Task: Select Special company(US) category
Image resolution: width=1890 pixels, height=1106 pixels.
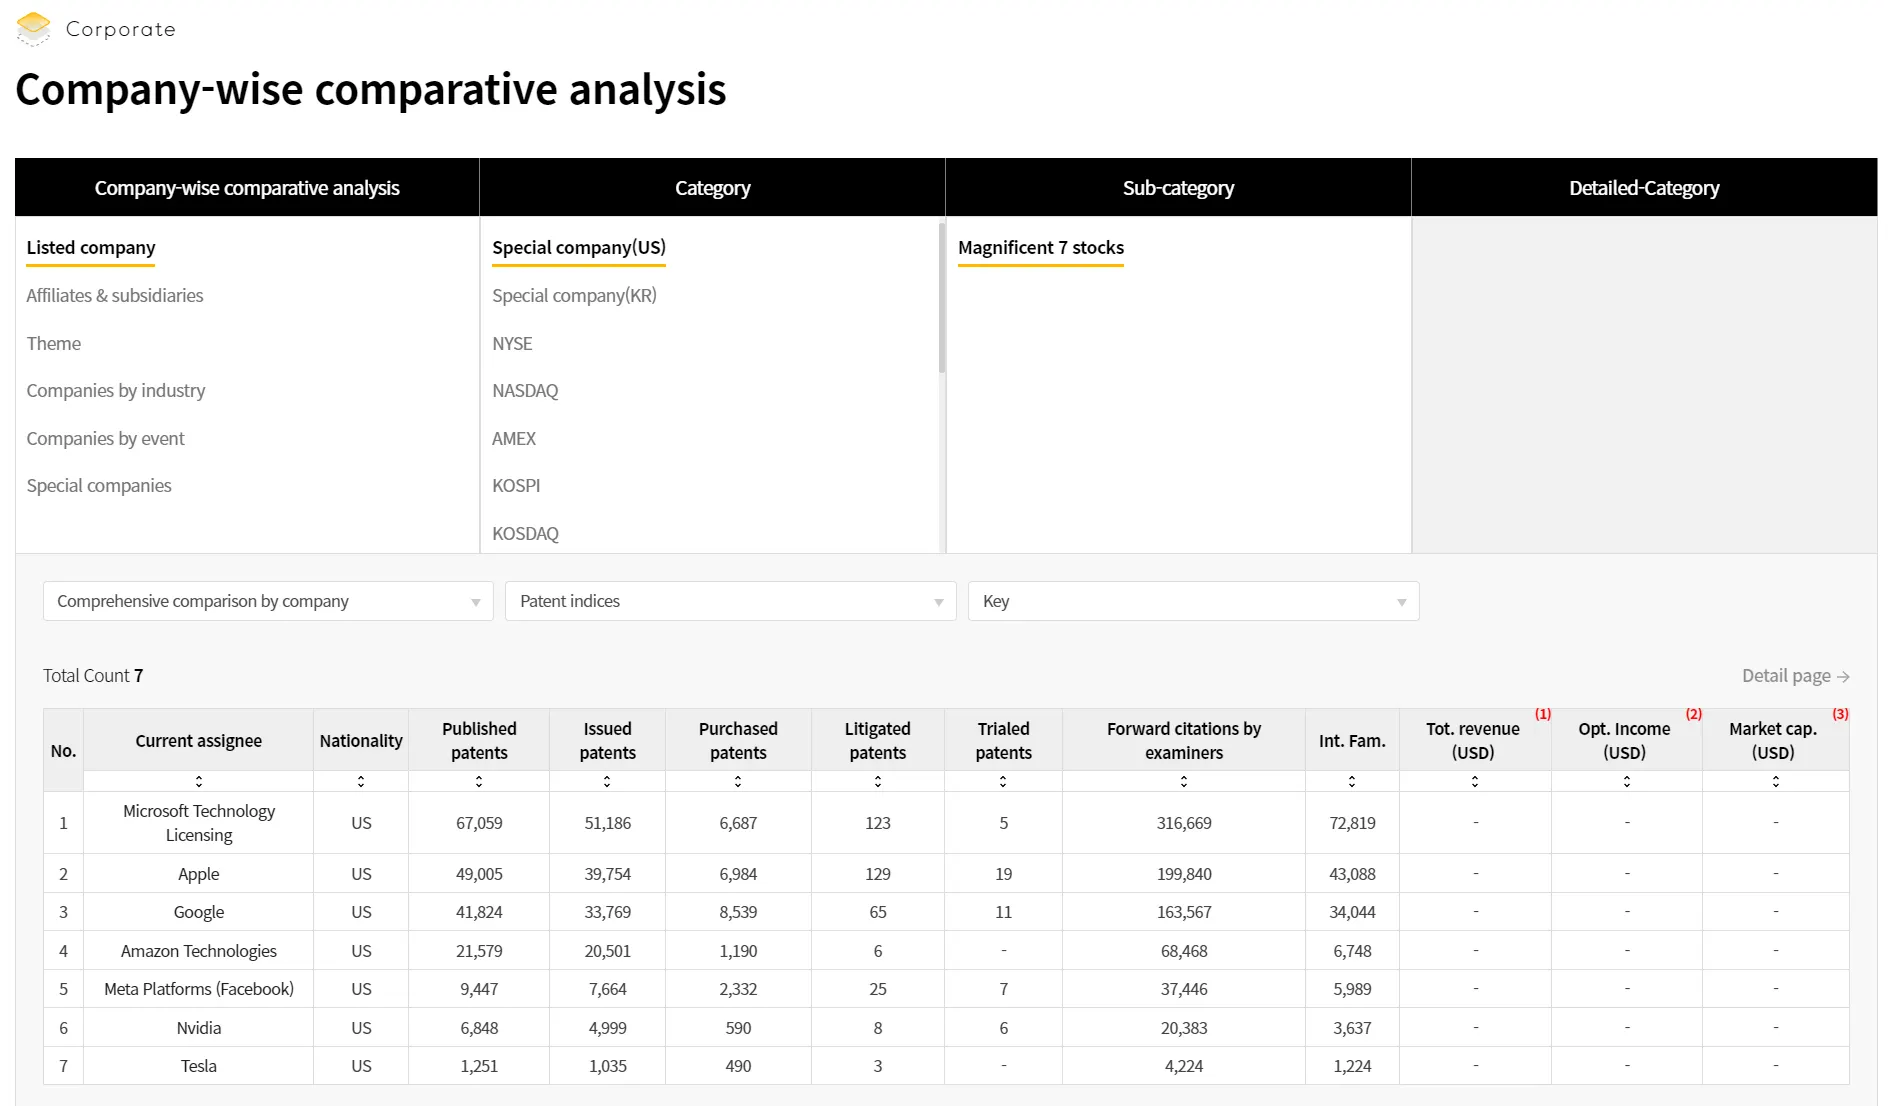Action: tap(579, 248)
